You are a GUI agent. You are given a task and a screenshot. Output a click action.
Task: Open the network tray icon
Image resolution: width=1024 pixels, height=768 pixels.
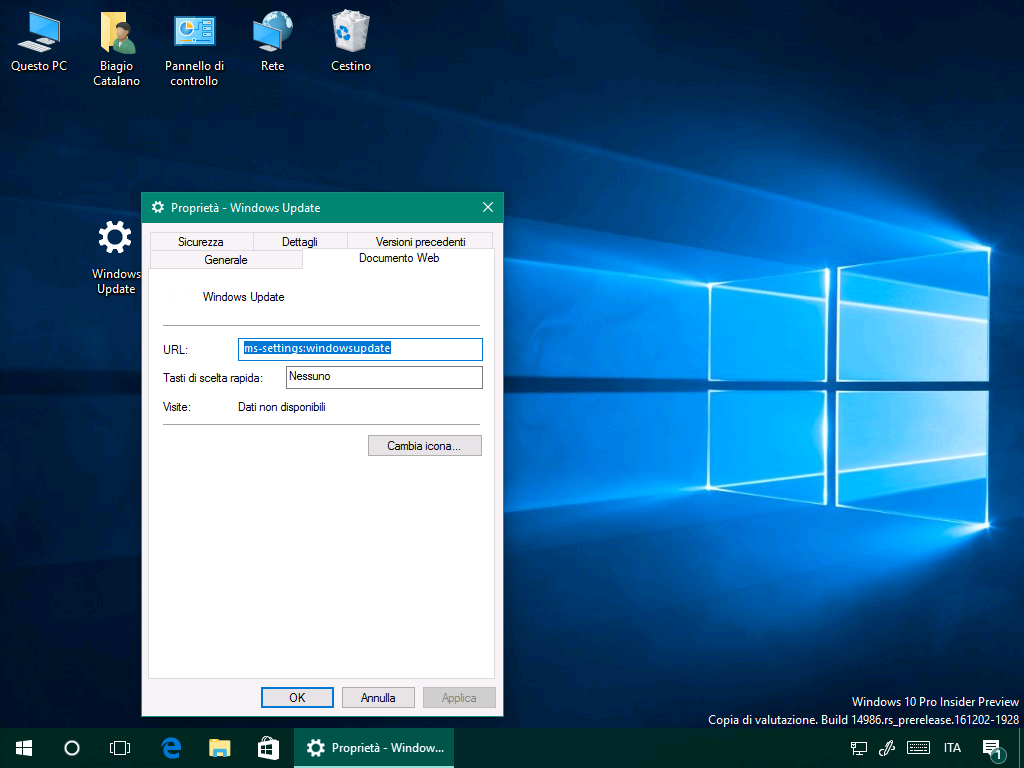point(859,748)
